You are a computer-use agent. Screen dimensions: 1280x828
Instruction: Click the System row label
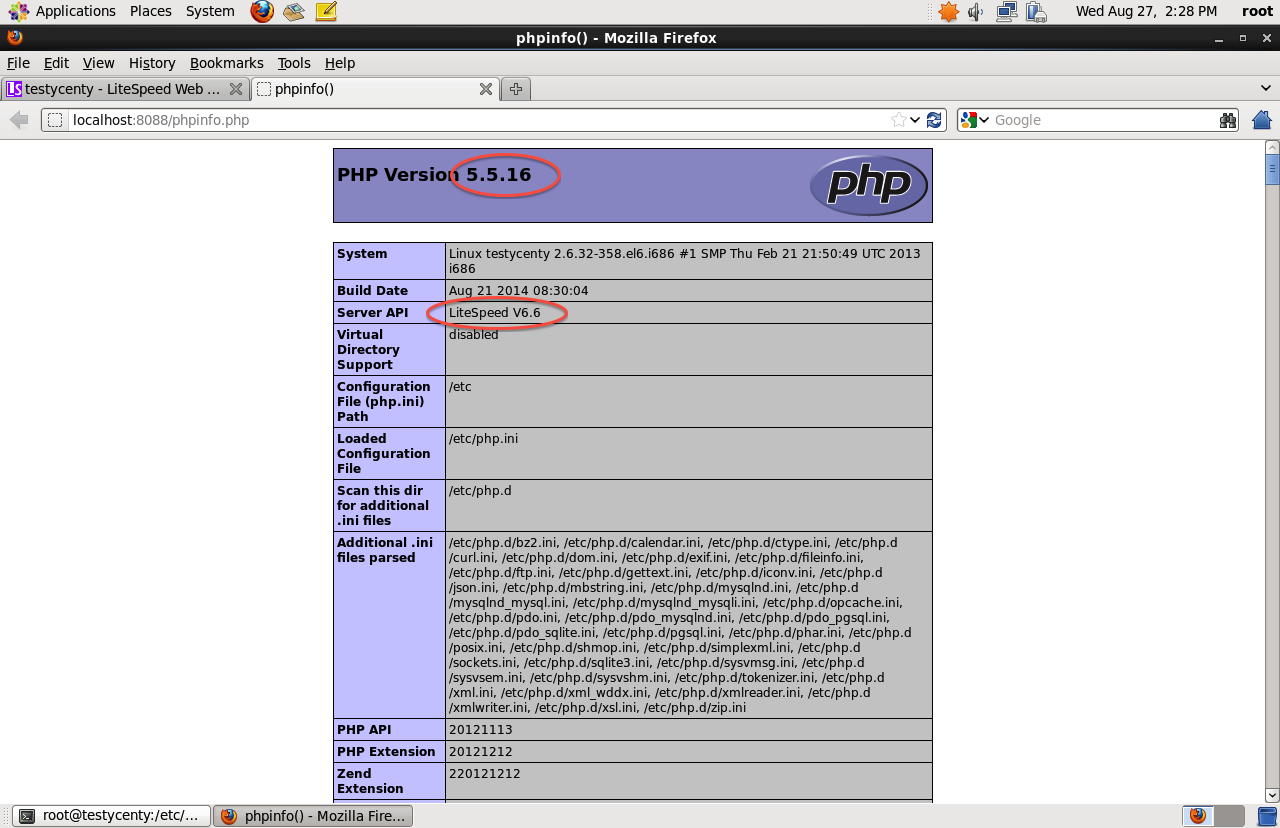tap(362, 254)
